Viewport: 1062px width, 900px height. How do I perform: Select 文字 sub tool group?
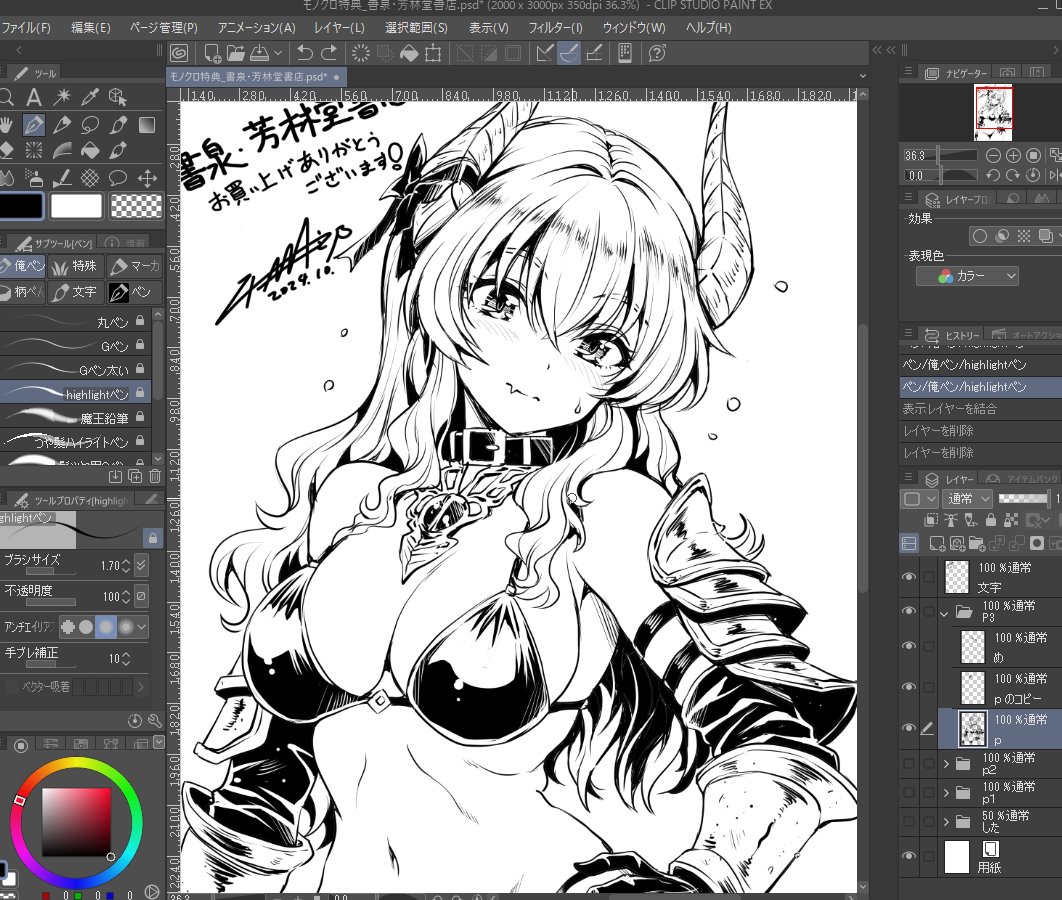click(x=75, y=292)
